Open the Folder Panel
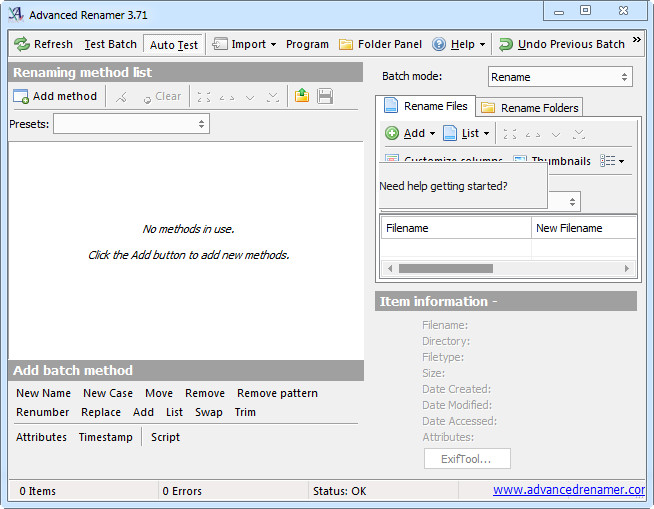 380,44
